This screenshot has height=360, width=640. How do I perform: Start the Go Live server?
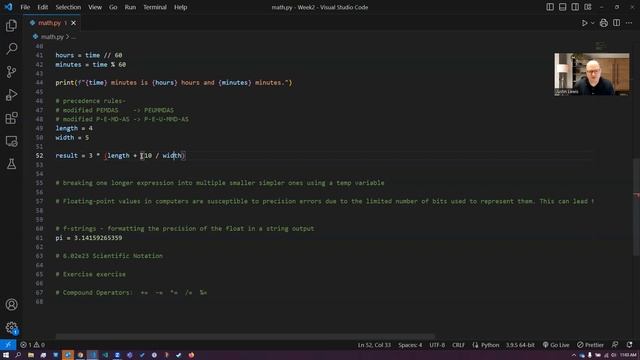(556, 345)
